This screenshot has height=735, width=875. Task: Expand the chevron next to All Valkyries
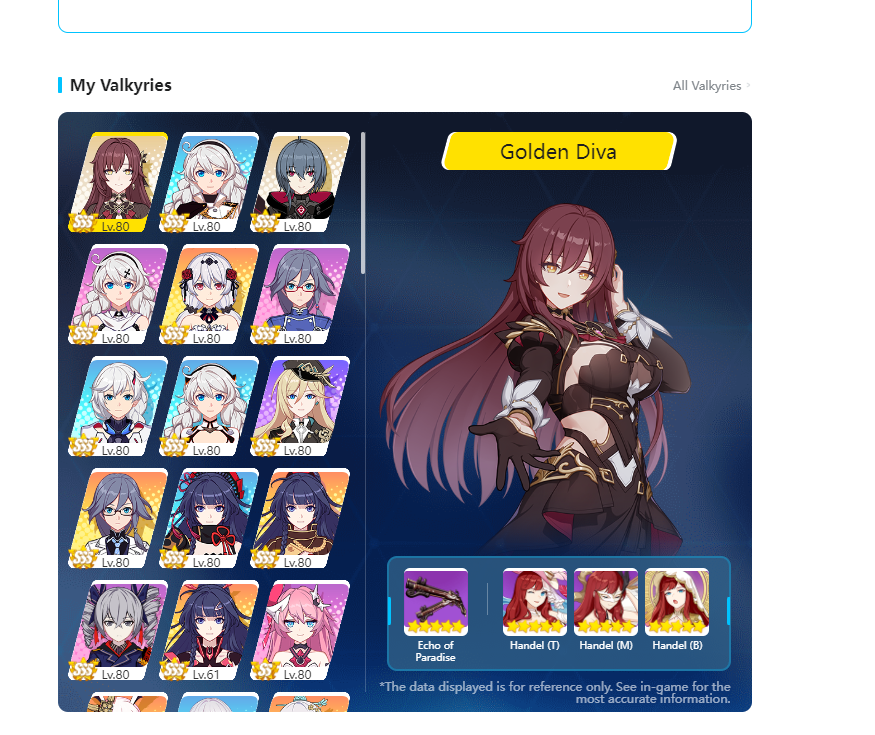pos(748,85)
